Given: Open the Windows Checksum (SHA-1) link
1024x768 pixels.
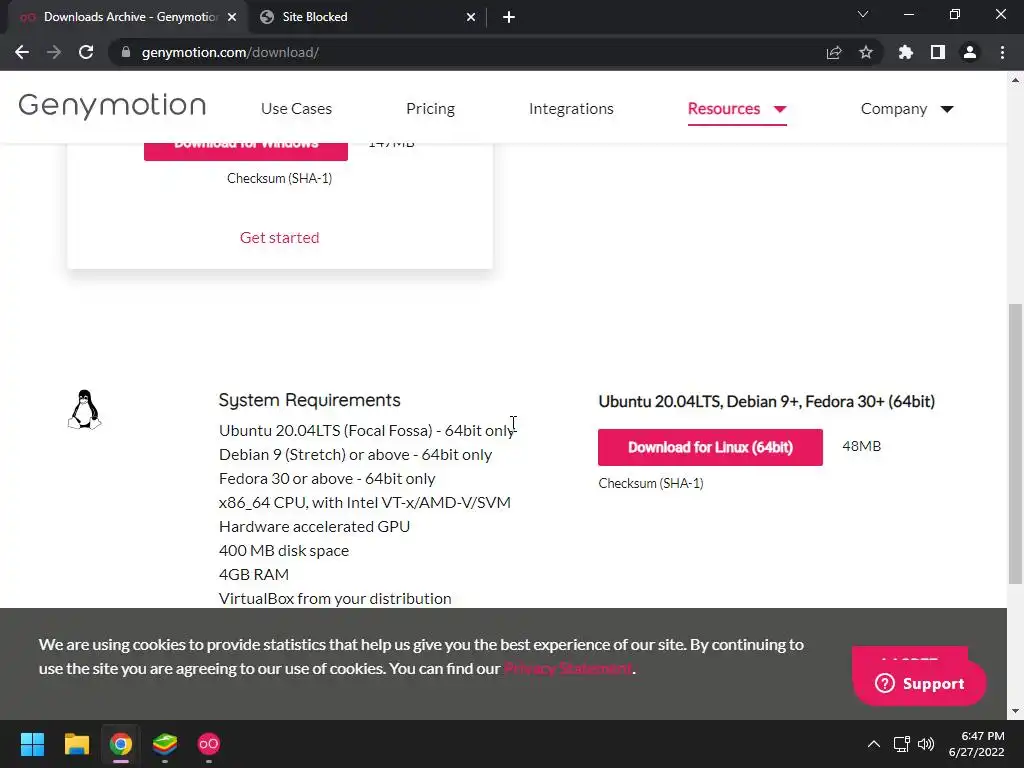Looking at the screenshot, I should 280,178.
